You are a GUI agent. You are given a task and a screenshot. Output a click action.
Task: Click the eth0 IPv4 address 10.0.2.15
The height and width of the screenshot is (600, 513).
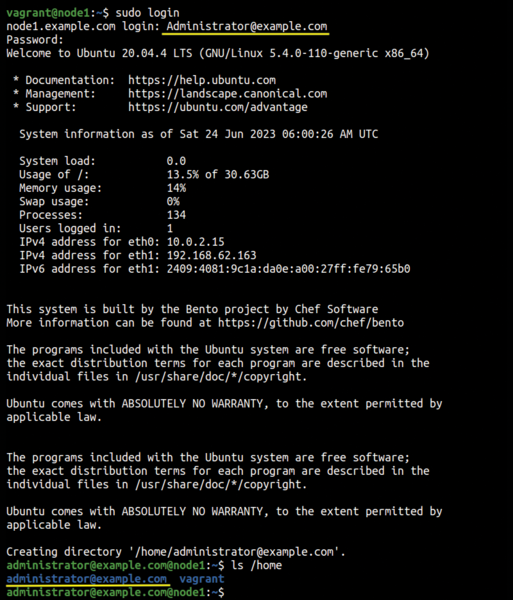coord(195,242)
